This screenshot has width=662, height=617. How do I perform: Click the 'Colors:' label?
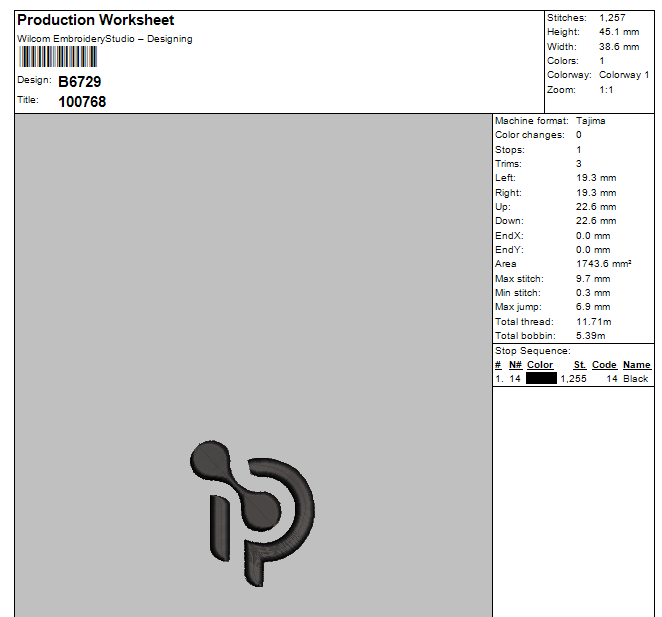coord(563,61)
